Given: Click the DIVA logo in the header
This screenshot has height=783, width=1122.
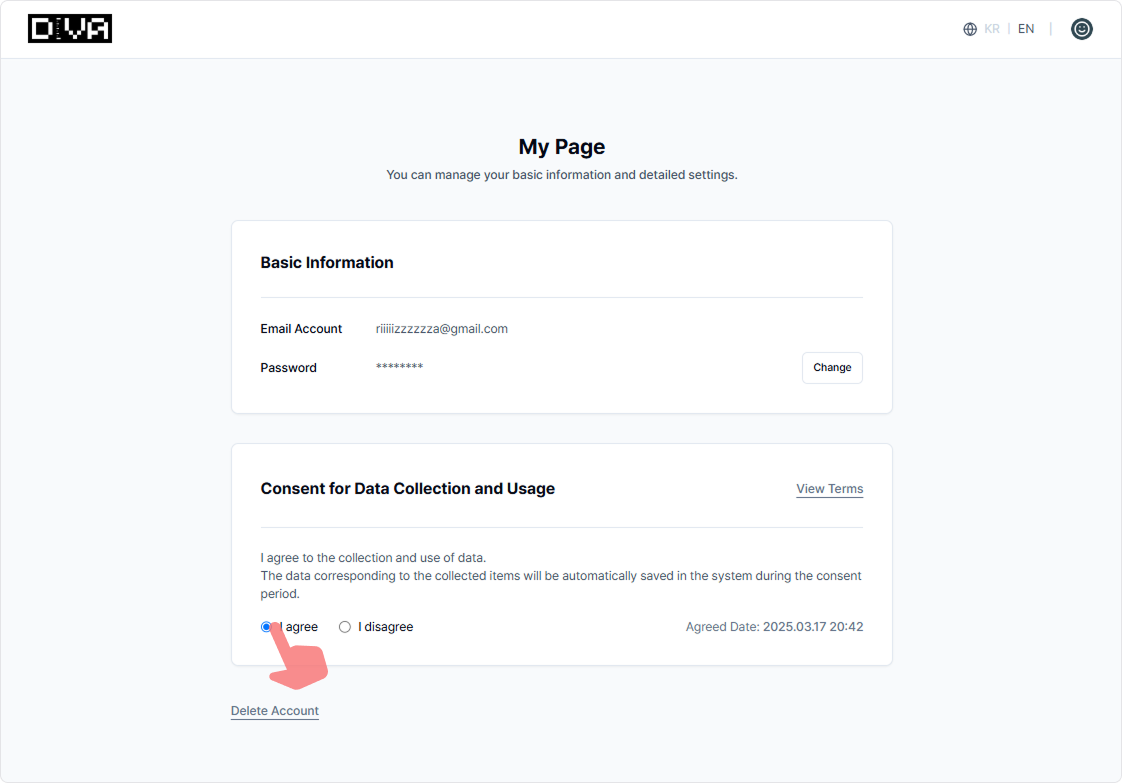Looking at the screenshot, I should [70, 29].
